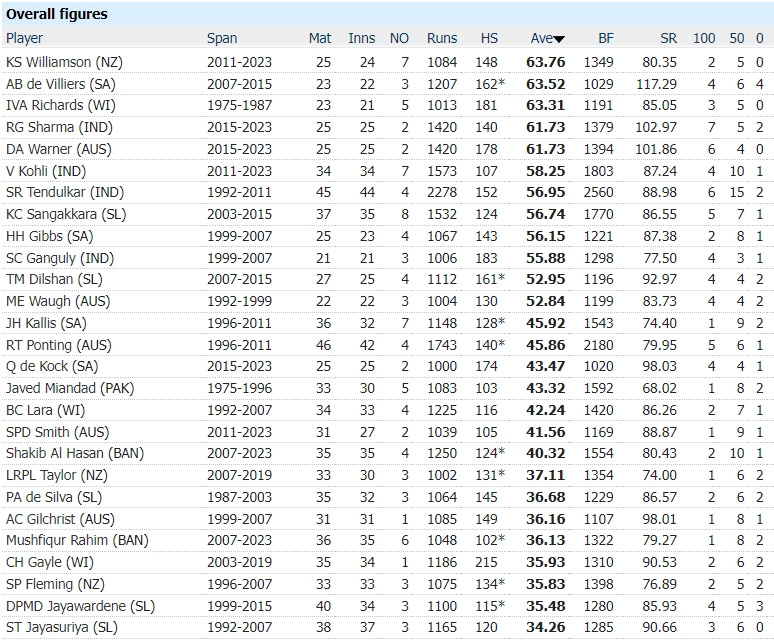This screenshot has width=774, height=642.
Task: Select RT Ponting (AUS) player name
Action: pyautogui.click(x=59, y=345)
